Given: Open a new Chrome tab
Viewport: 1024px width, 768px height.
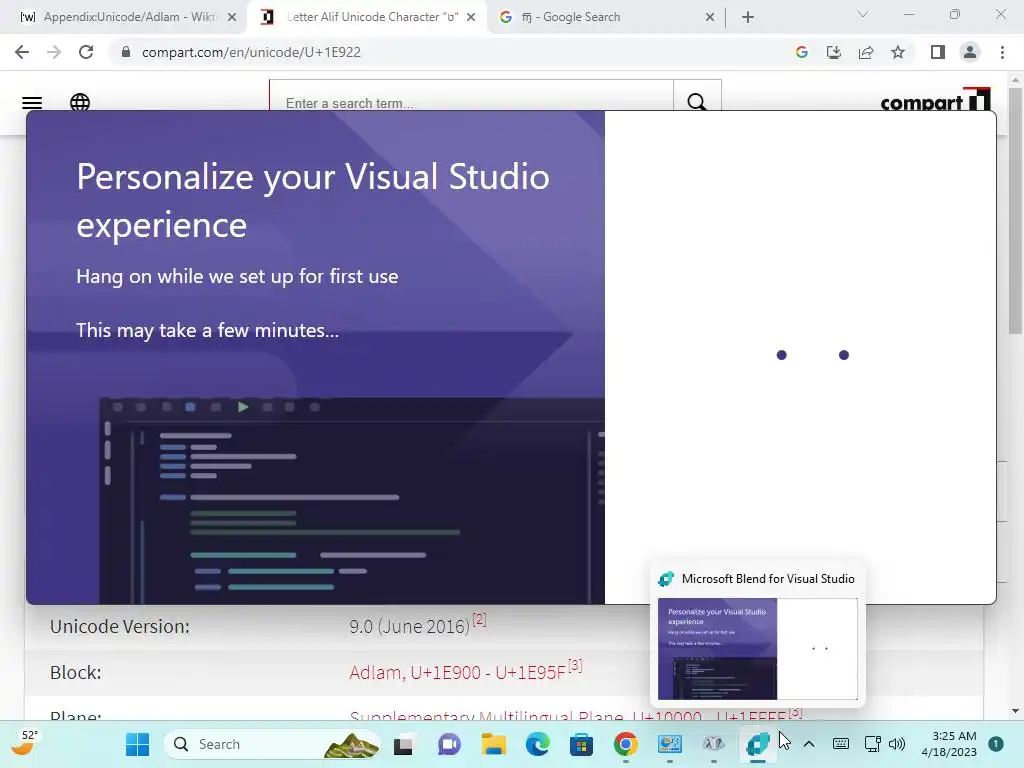Looking at the screenshot, I should [748, 18].
